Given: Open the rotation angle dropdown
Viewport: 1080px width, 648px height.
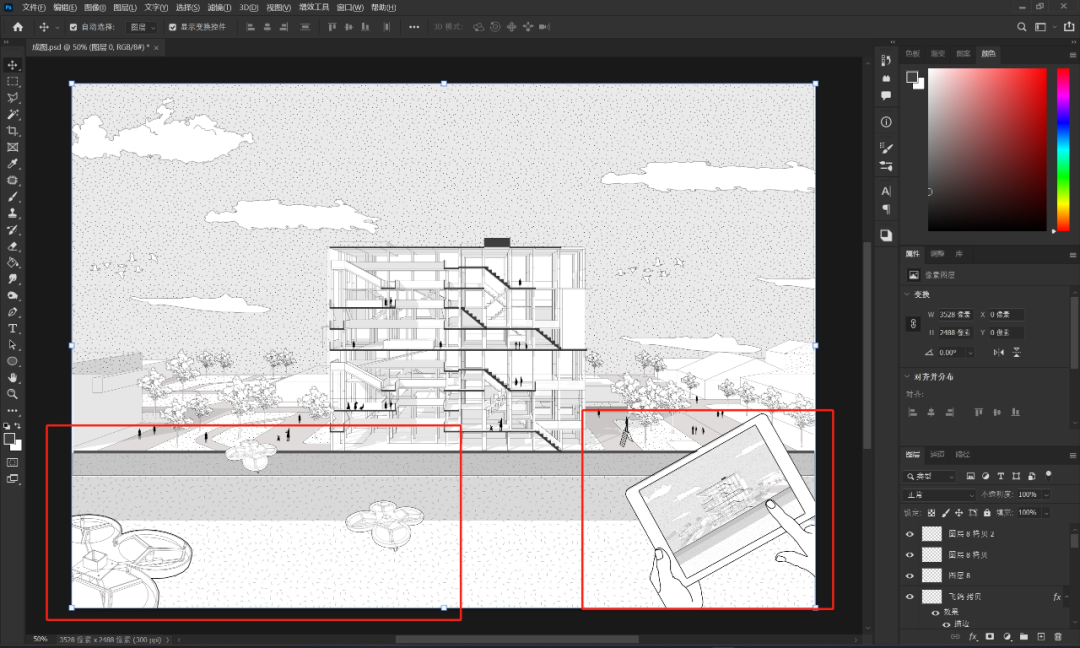Looking at the screenshot, I should click(970, 353).
